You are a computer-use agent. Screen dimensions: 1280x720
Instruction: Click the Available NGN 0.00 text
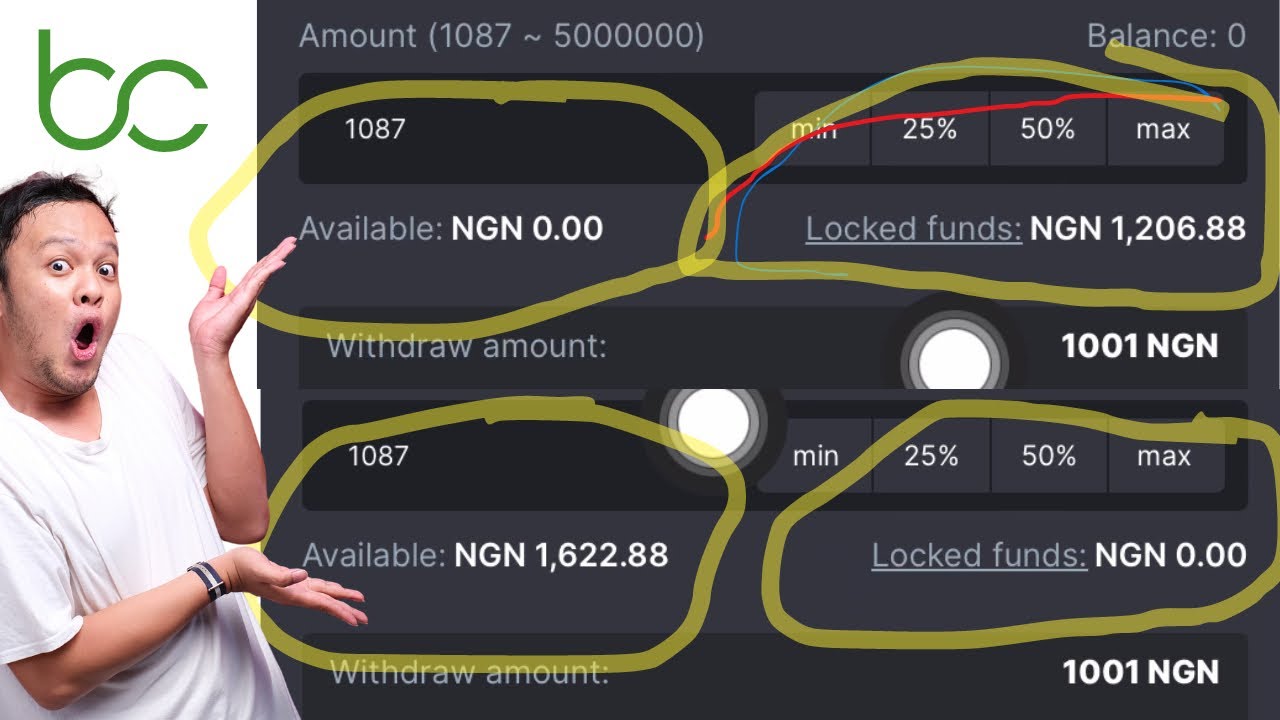(451, 229)
